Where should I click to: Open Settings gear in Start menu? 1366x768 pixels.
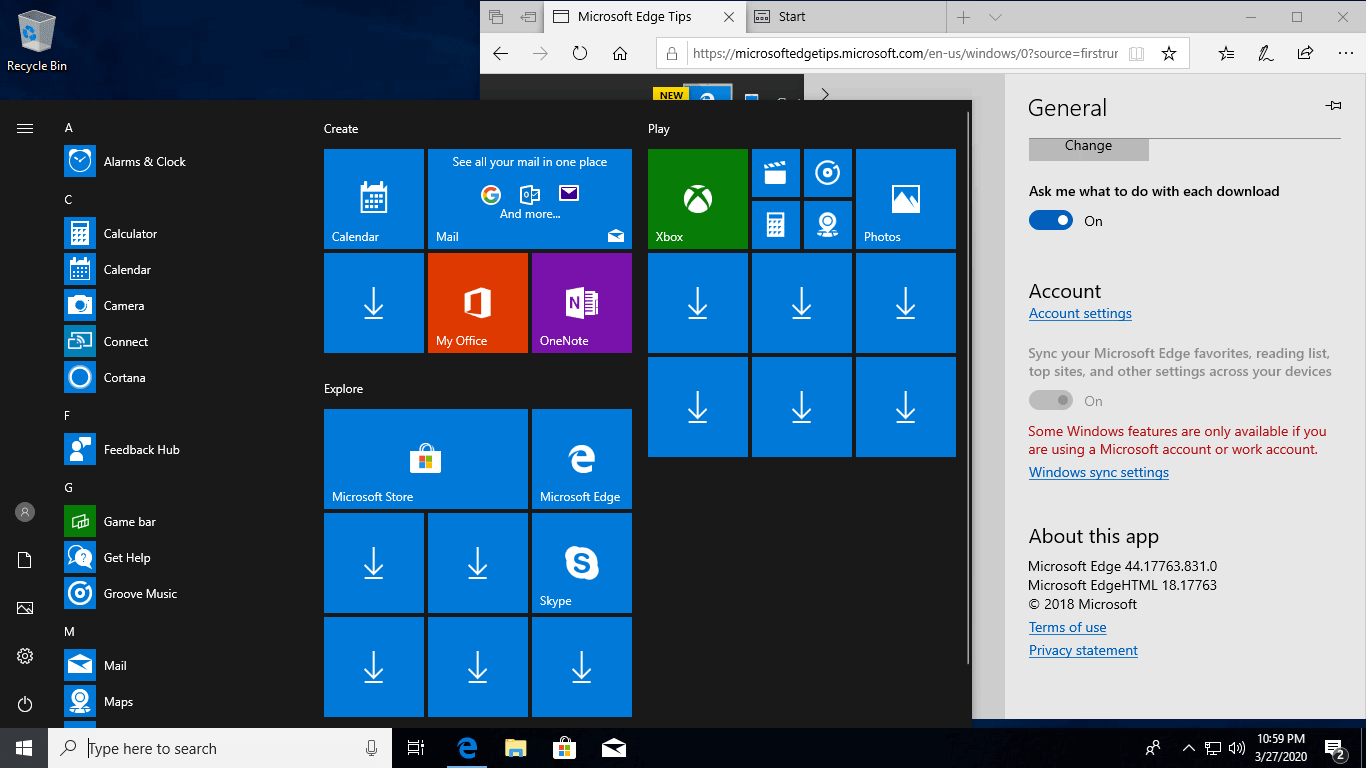click(x=25, y=656)
